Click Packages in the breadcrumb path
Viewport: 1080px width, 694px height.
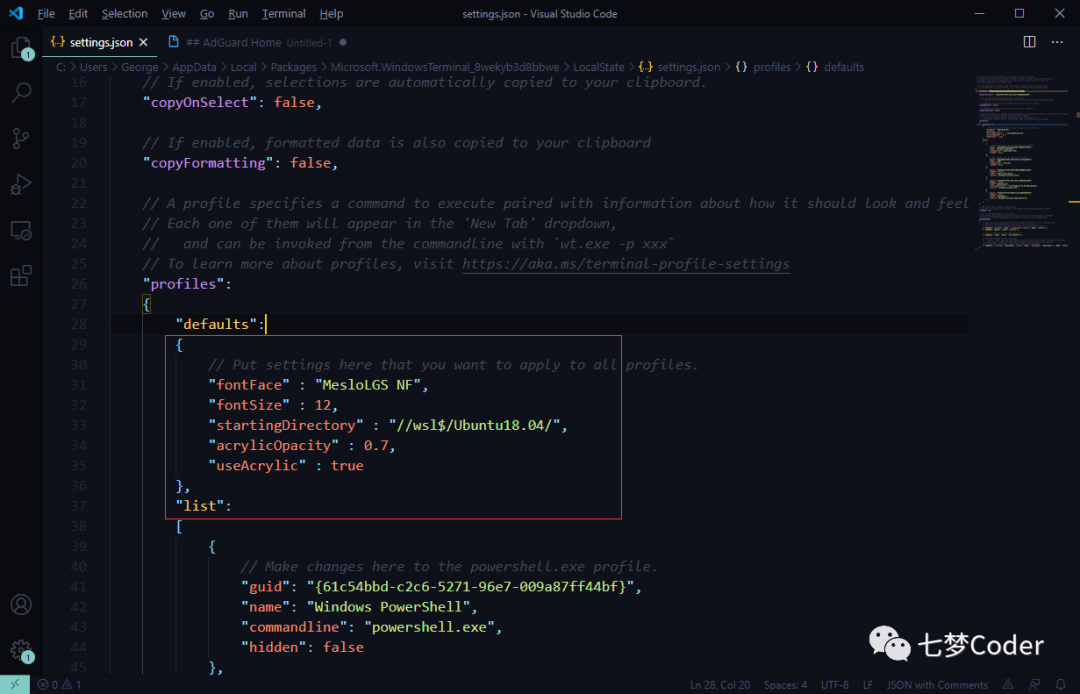point(293,67)
